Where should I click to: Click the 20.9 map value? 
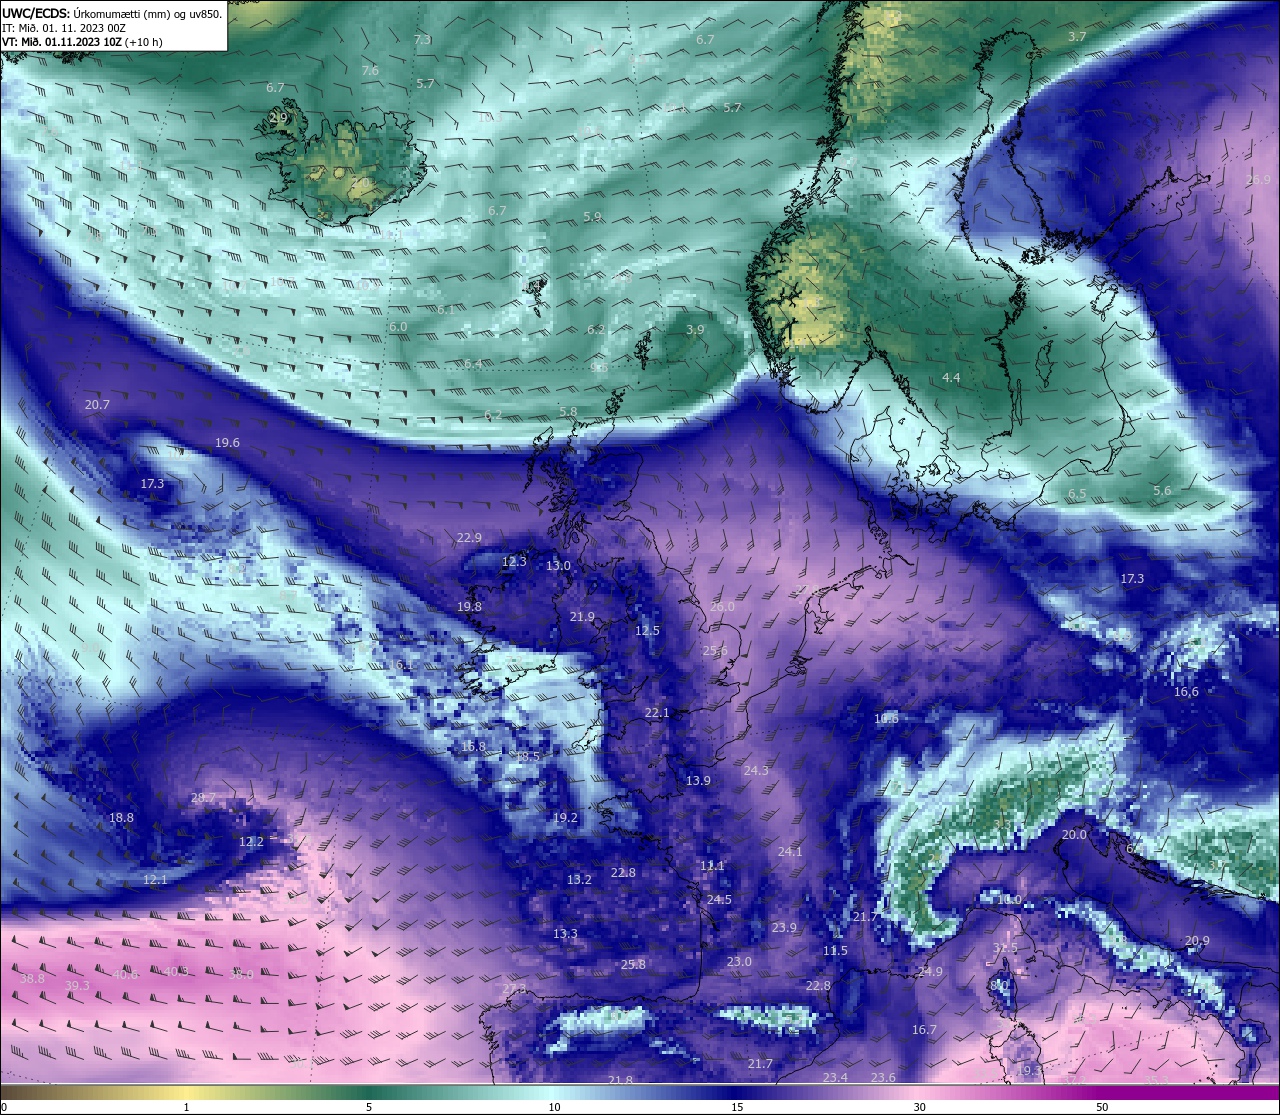tap(1197, 941)
